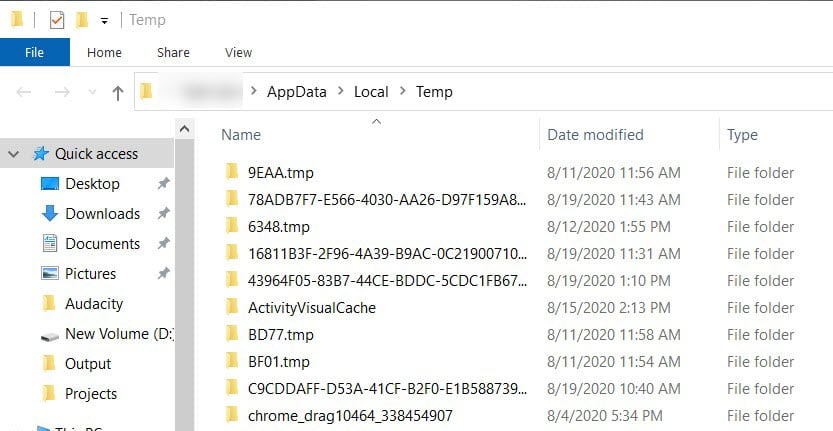Select the ActivityVisualCache folder

[x=312, y=308]
